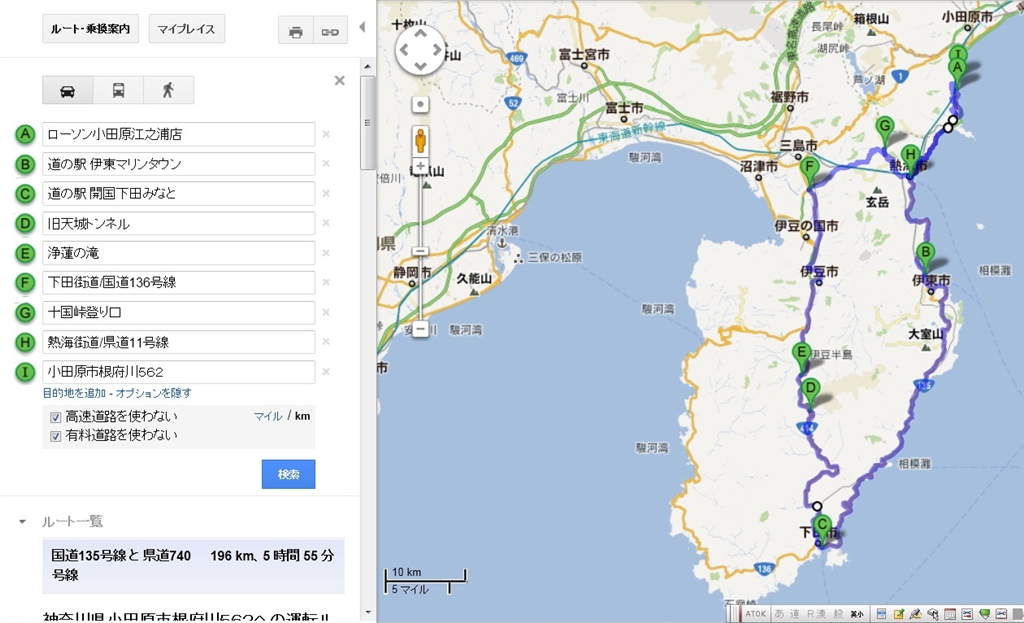Image resolution: width=1024 pixels, height=623 pixels.
Task: Click the print icon button
Action: tap(296, 31)
